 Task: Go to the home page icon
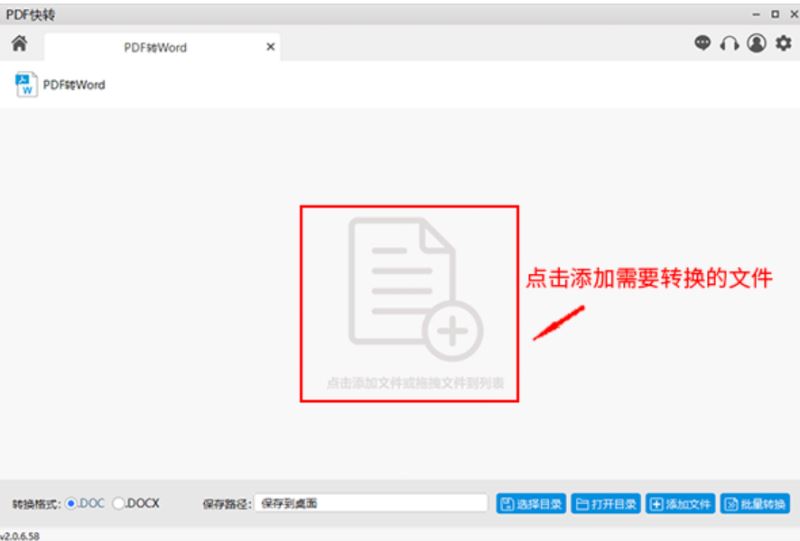click(x=19, y=43)
